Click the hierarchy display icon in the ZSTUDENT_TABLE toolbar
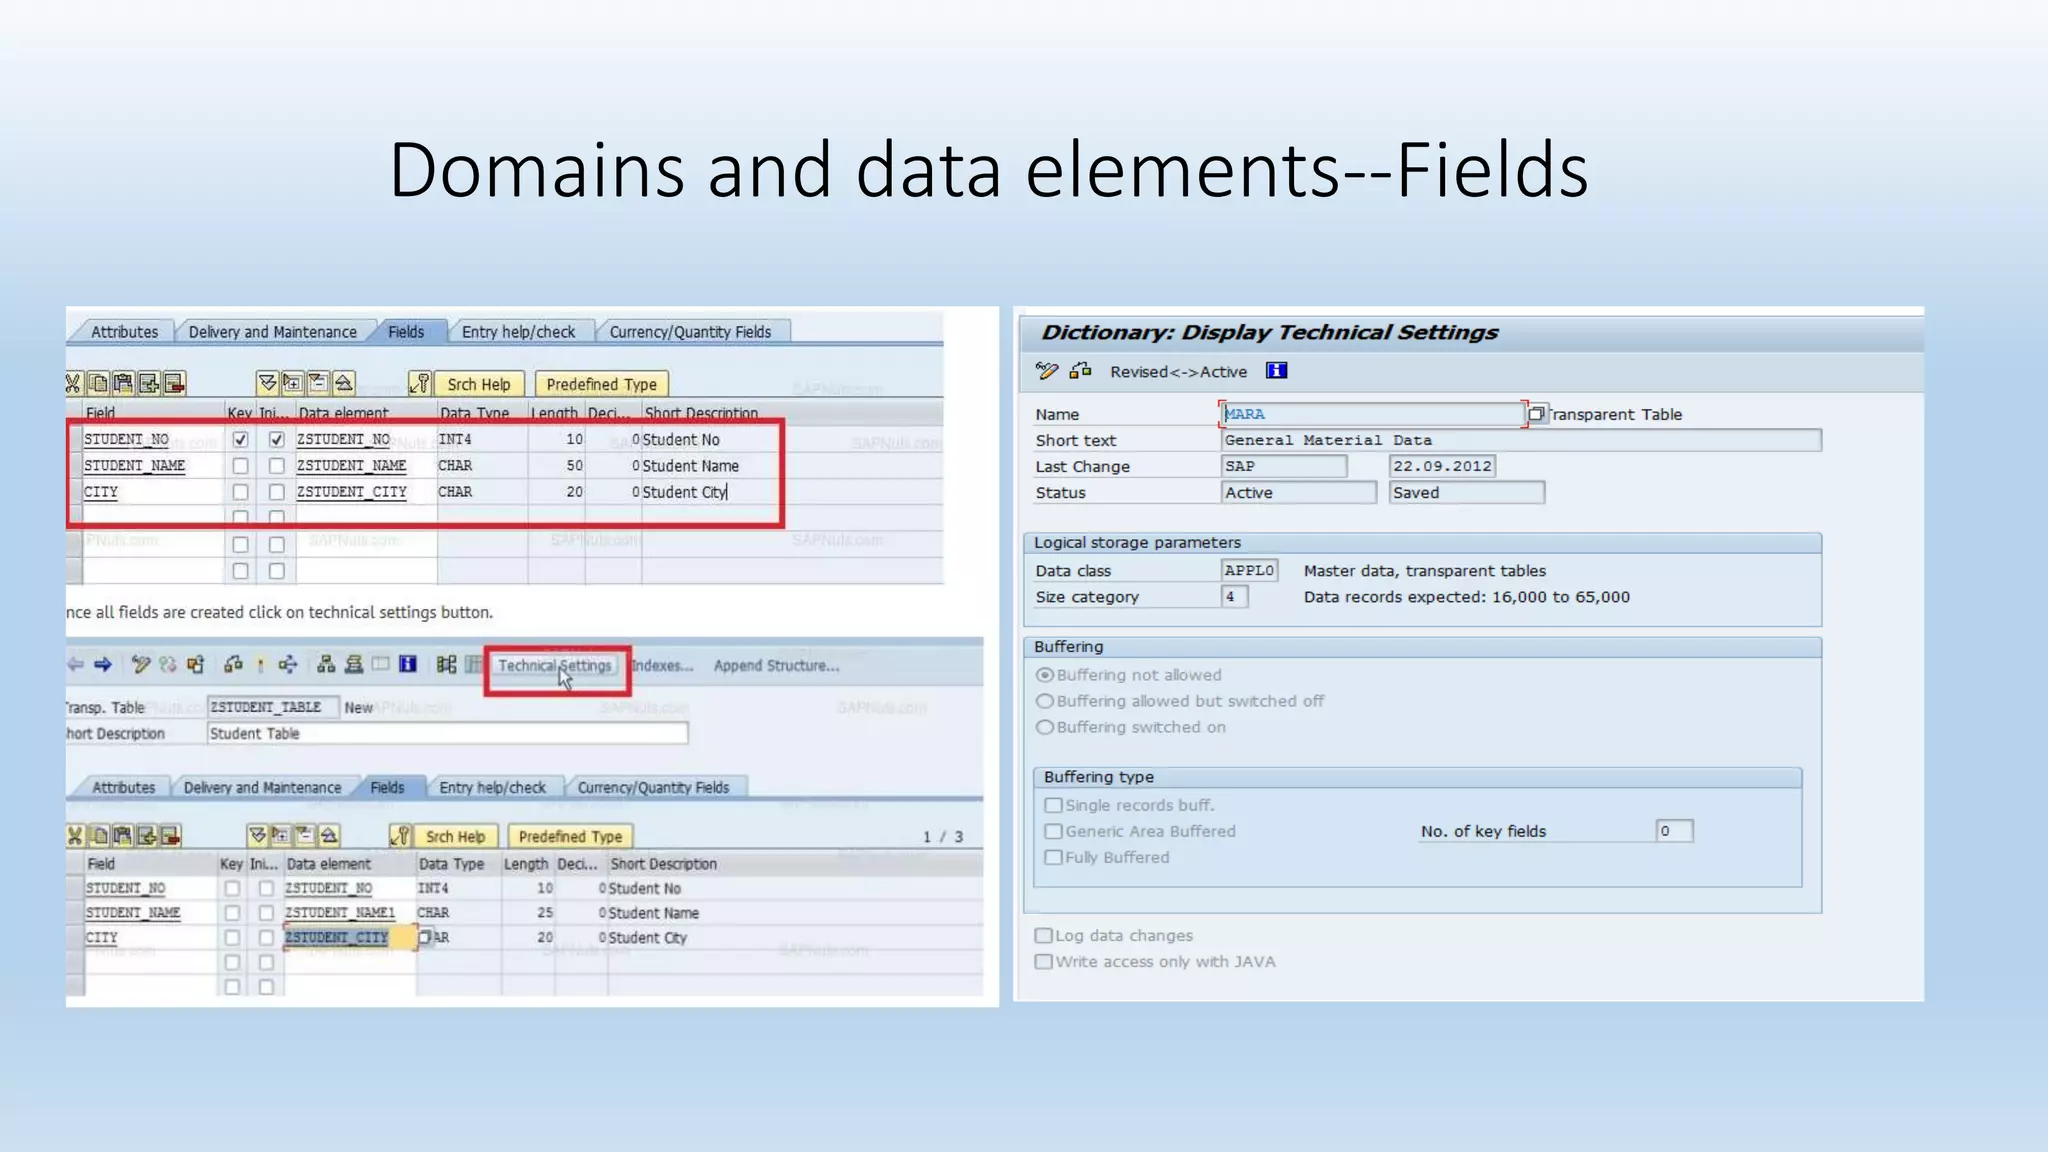This screenshot has width=2048, height=1152. click(326, 664)
